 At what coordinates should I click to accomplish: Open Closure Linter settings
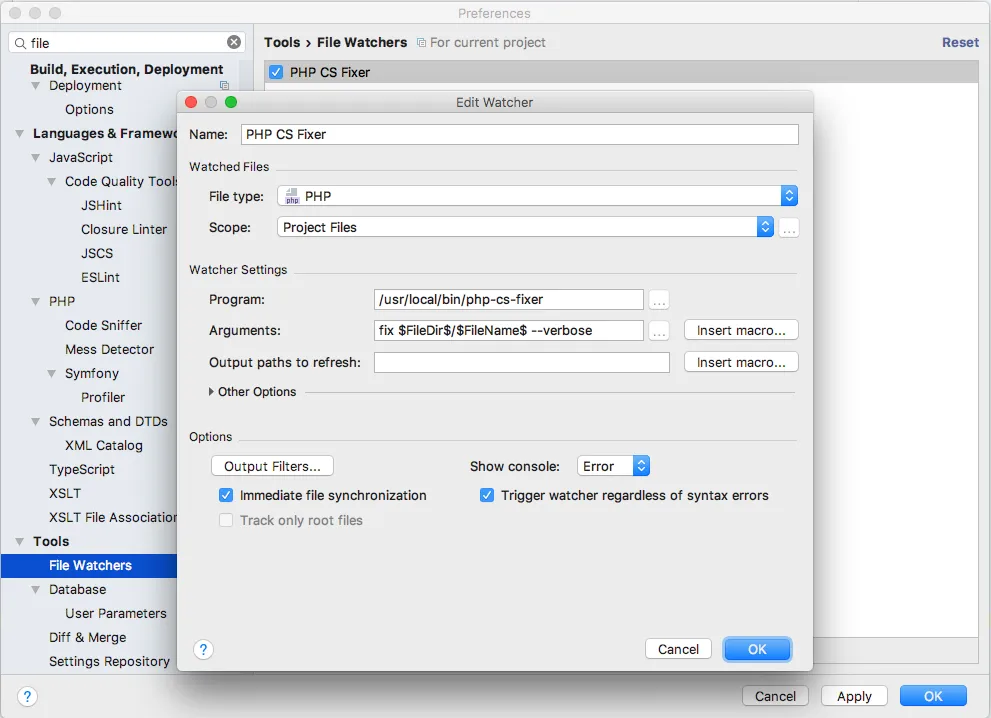point(124,229)
